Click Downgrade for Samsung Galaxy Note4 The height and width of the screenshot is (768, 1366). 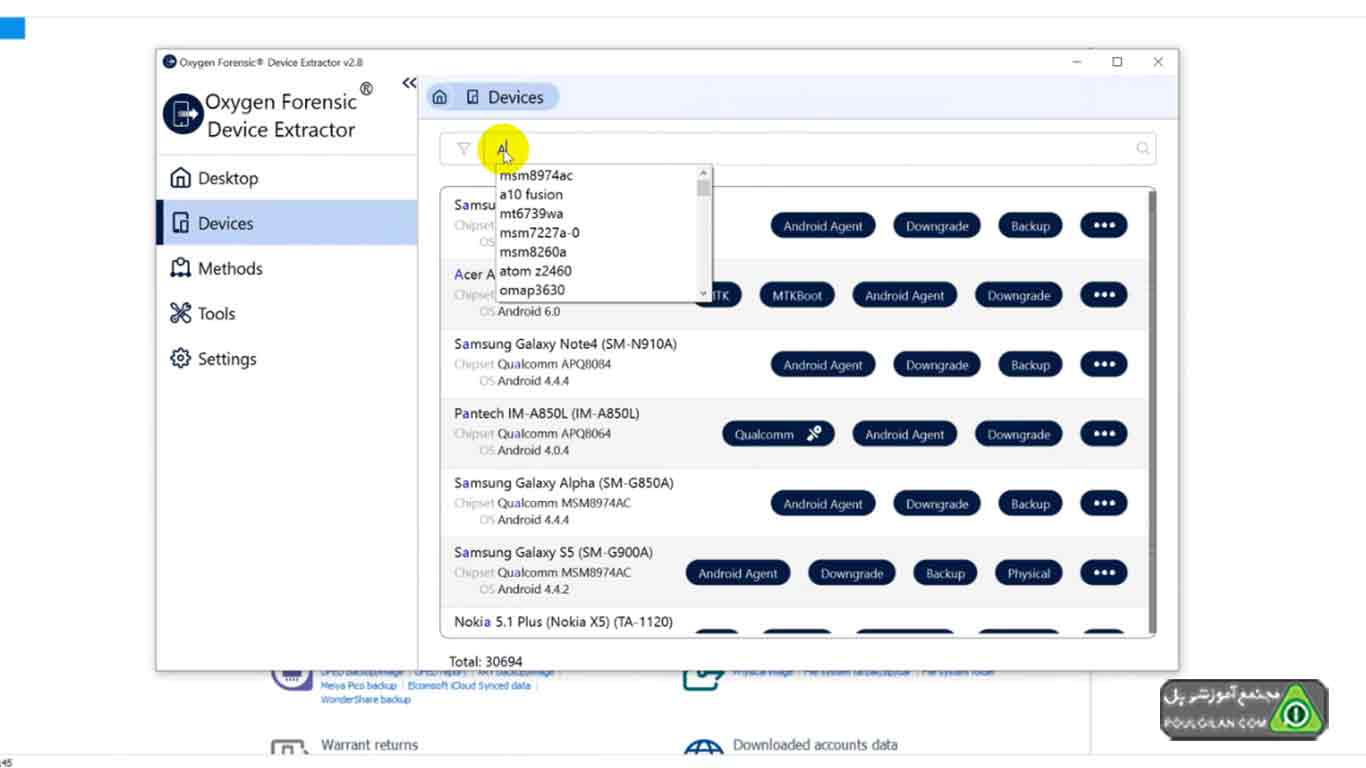point(937,365)
